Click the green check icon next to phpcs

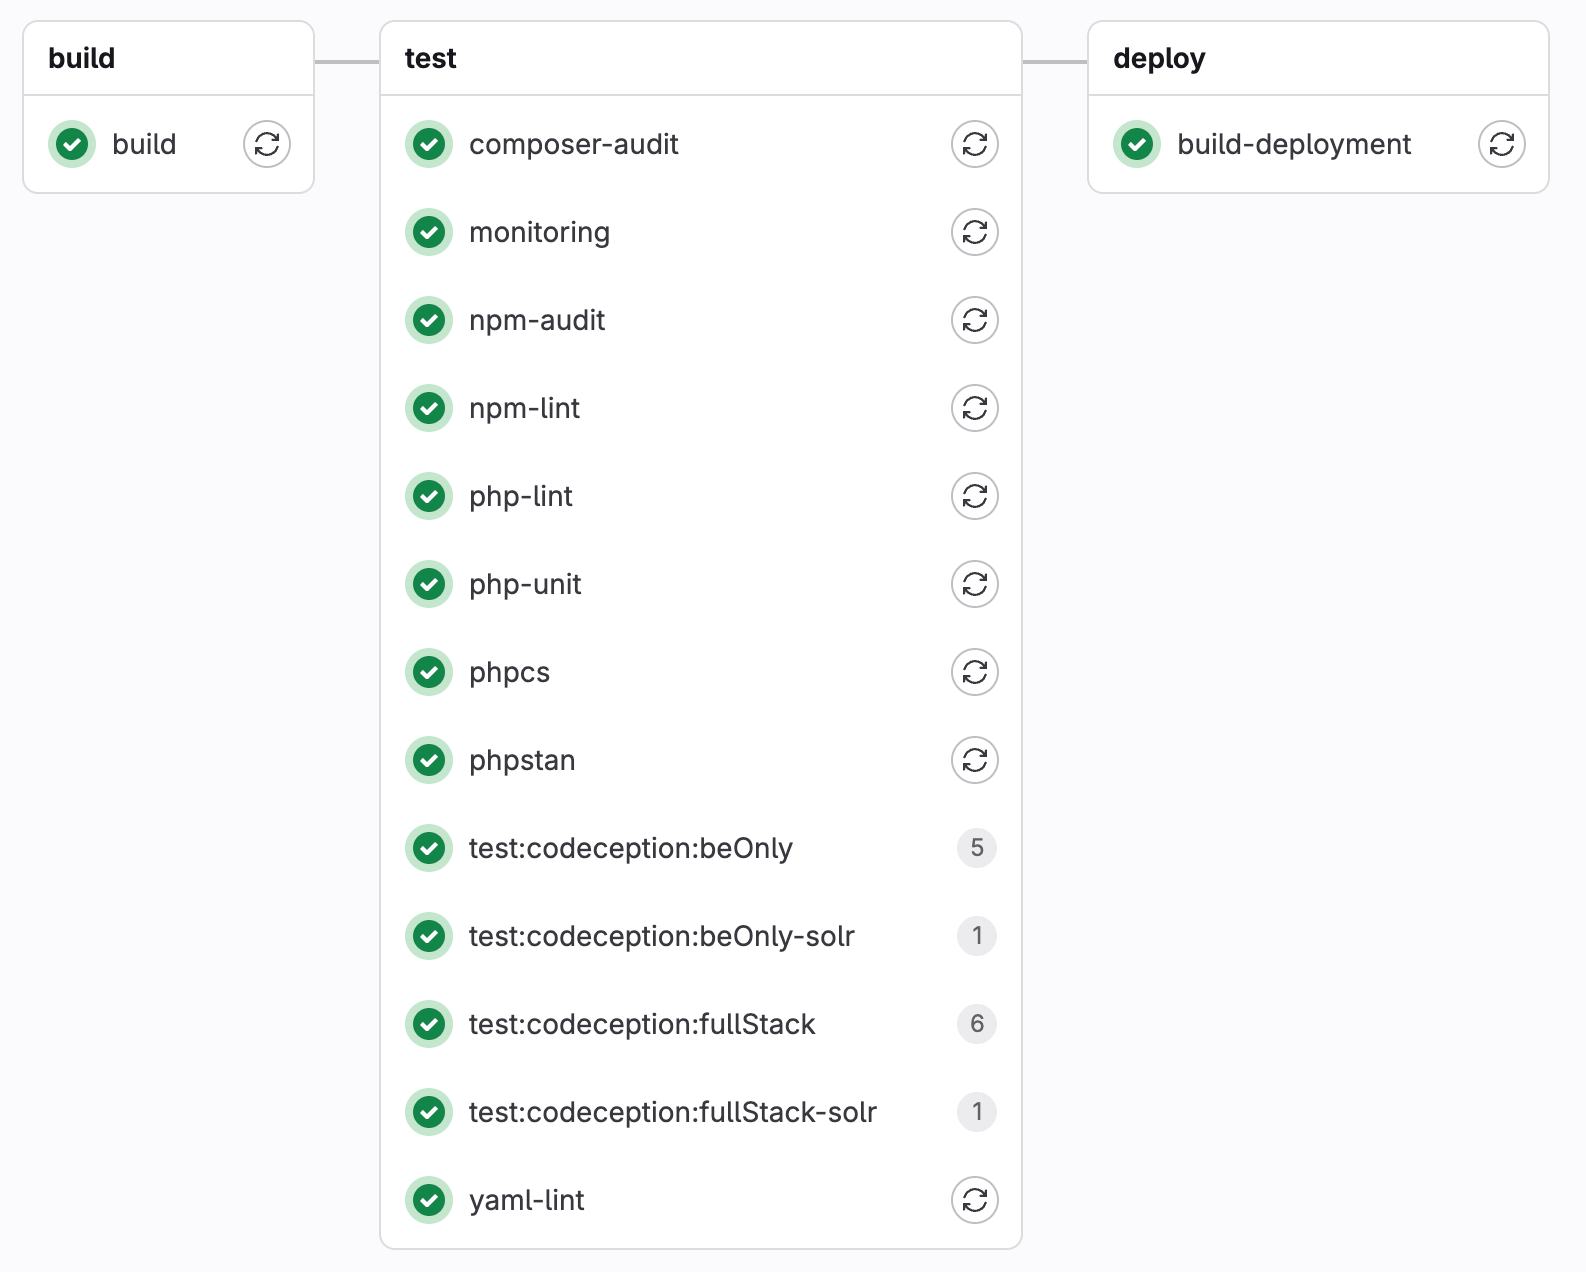point(428,672)
